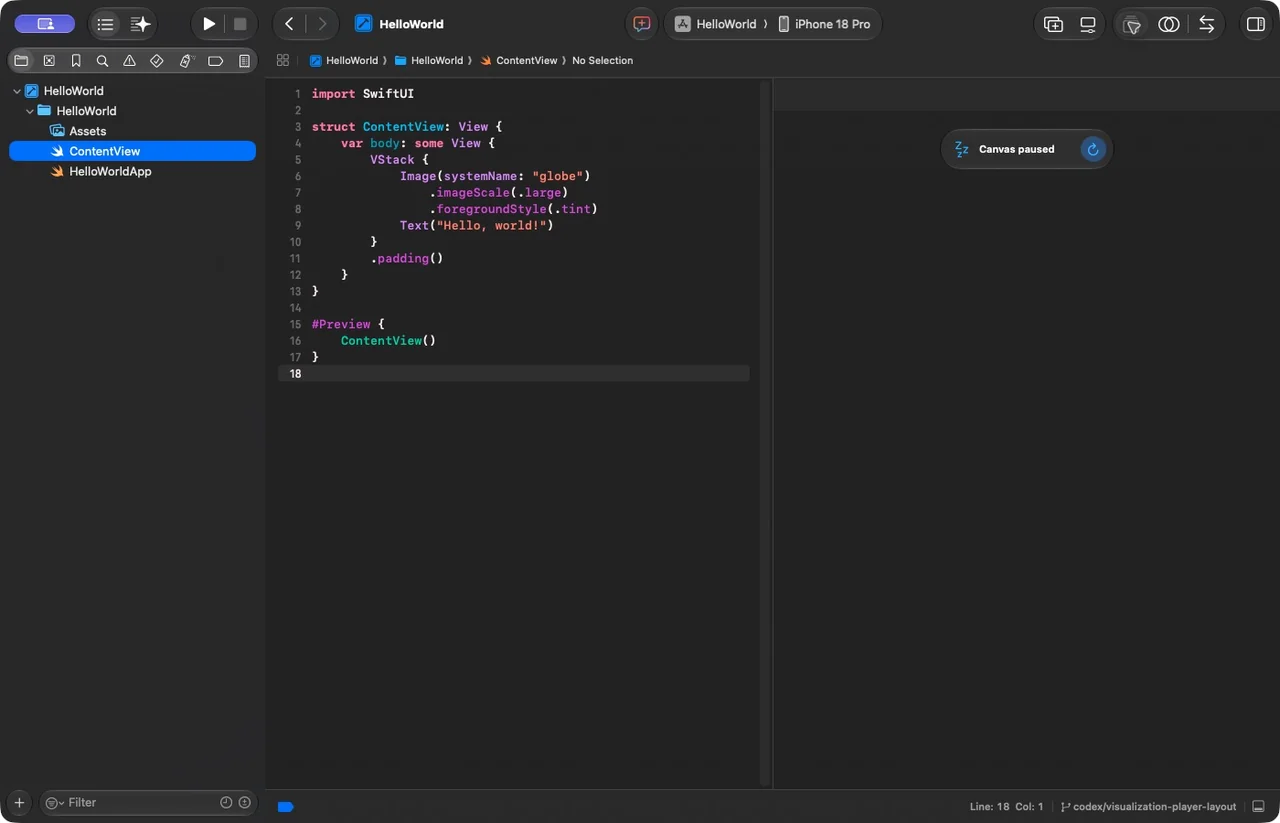
Task: Click the swap arrows editor icon
Action: [x=1207, y=24]
